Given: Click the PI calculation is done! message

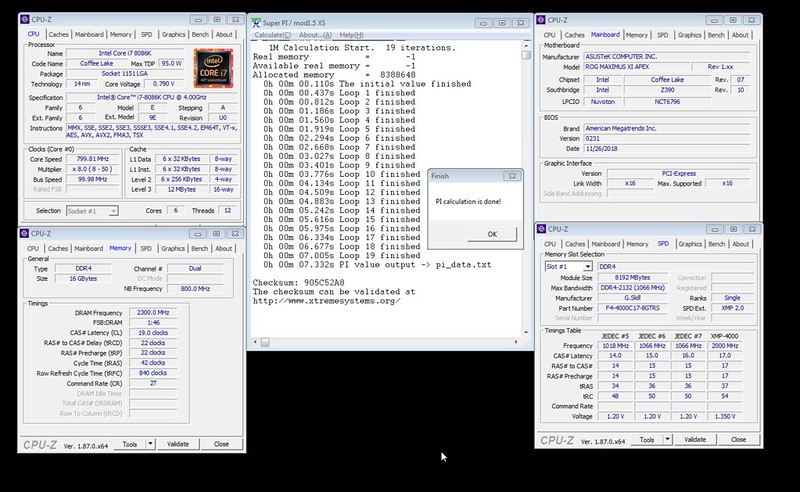Looking at the screenshot, I should (x=468, y=202).
